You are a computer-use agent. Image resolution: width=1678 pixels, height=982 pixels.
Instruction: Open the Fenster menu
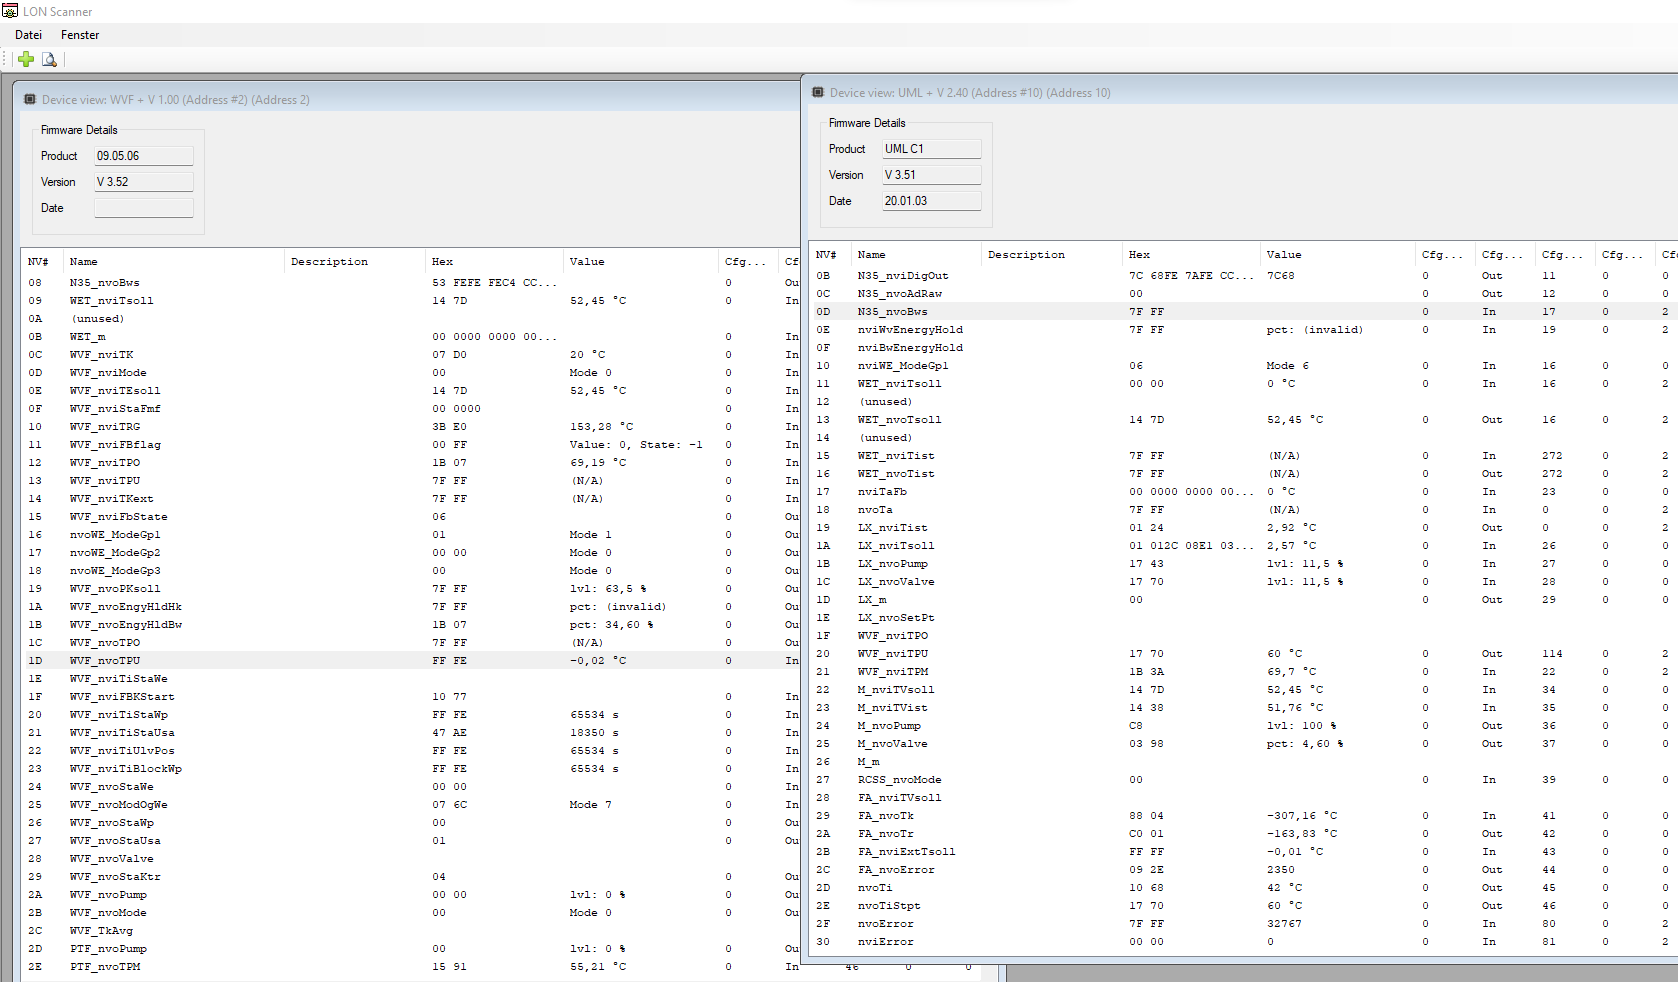point(80,35)
